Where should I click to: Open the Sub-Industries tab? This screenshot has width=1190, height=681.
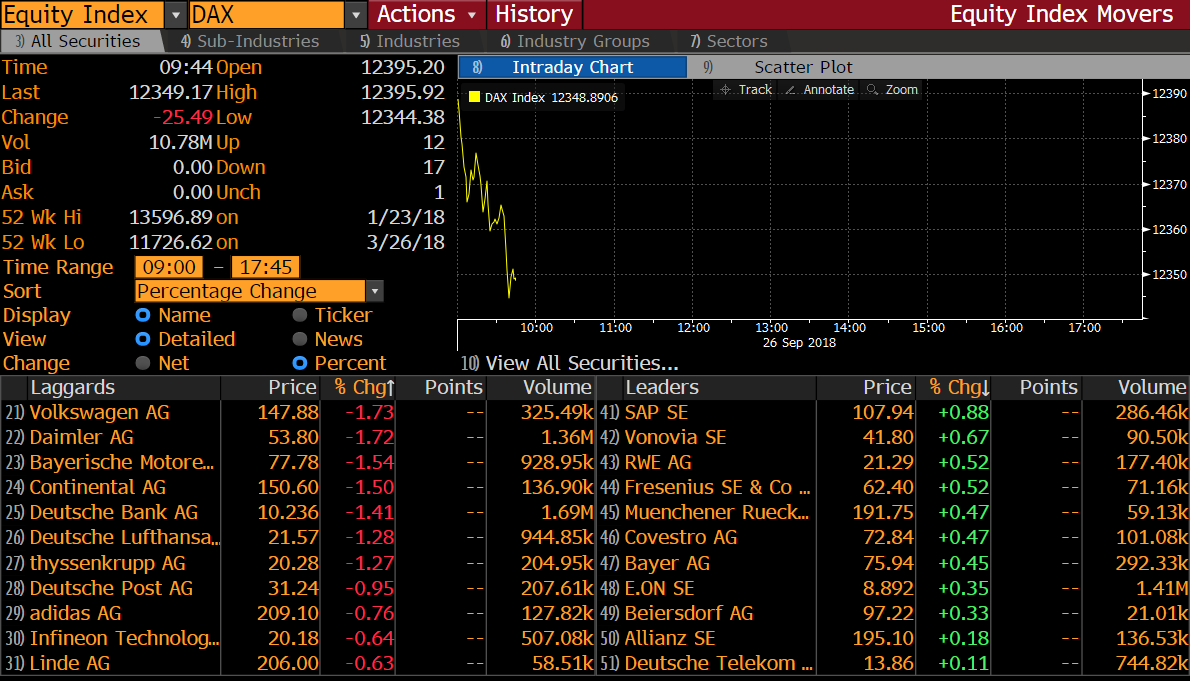(250, 42)
